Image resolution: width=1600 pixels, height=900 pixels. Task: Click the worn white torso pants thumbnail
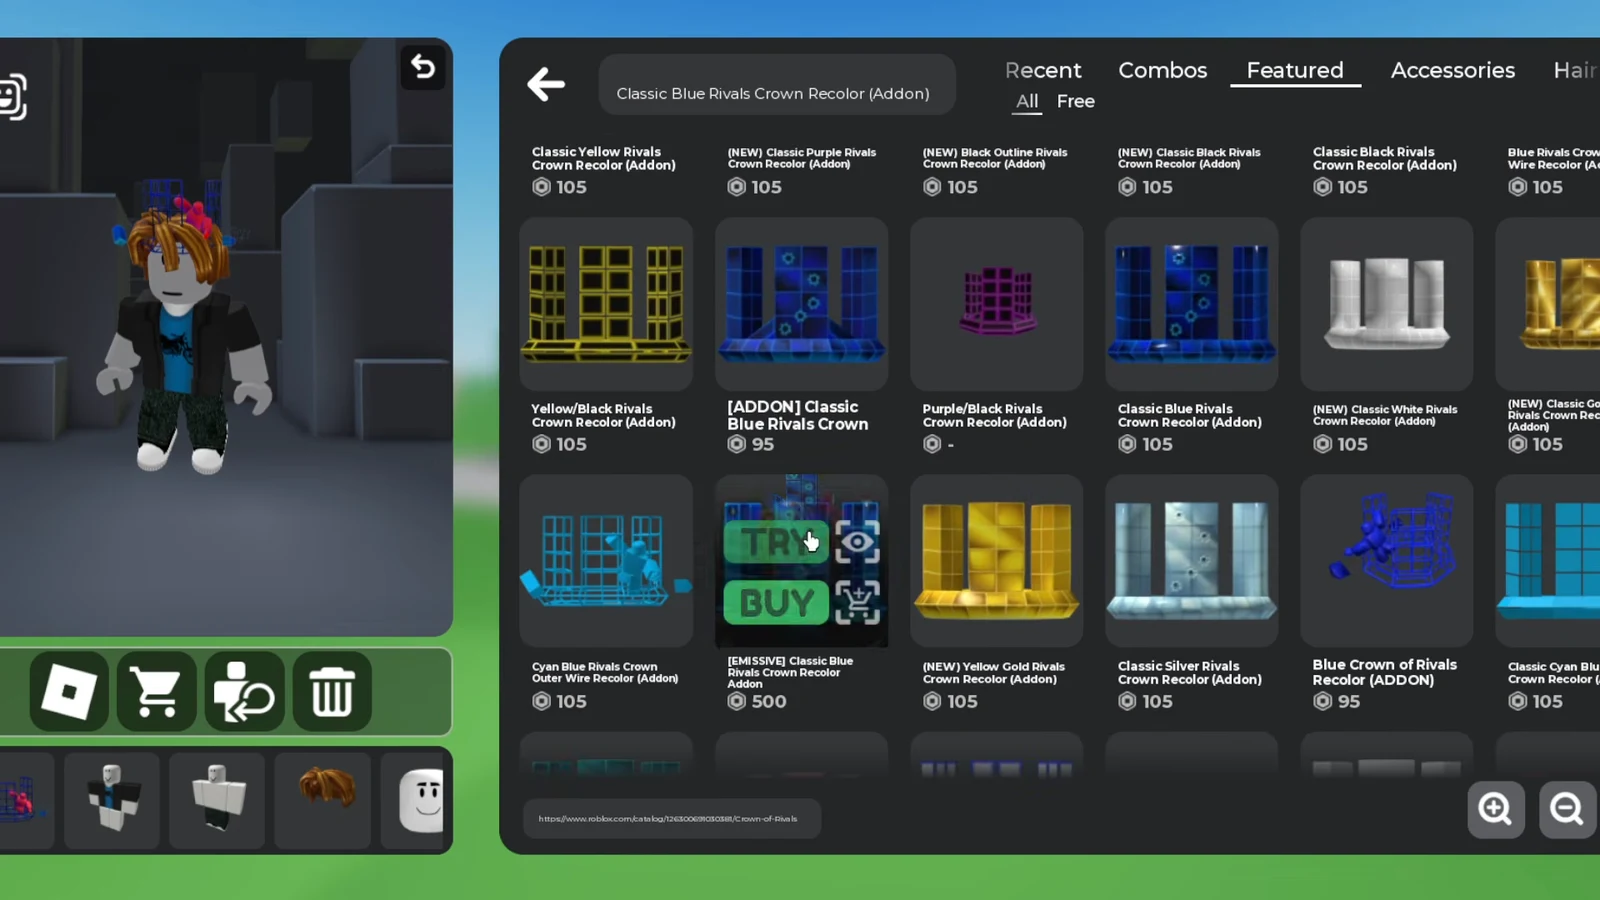(x=217, y=801)
